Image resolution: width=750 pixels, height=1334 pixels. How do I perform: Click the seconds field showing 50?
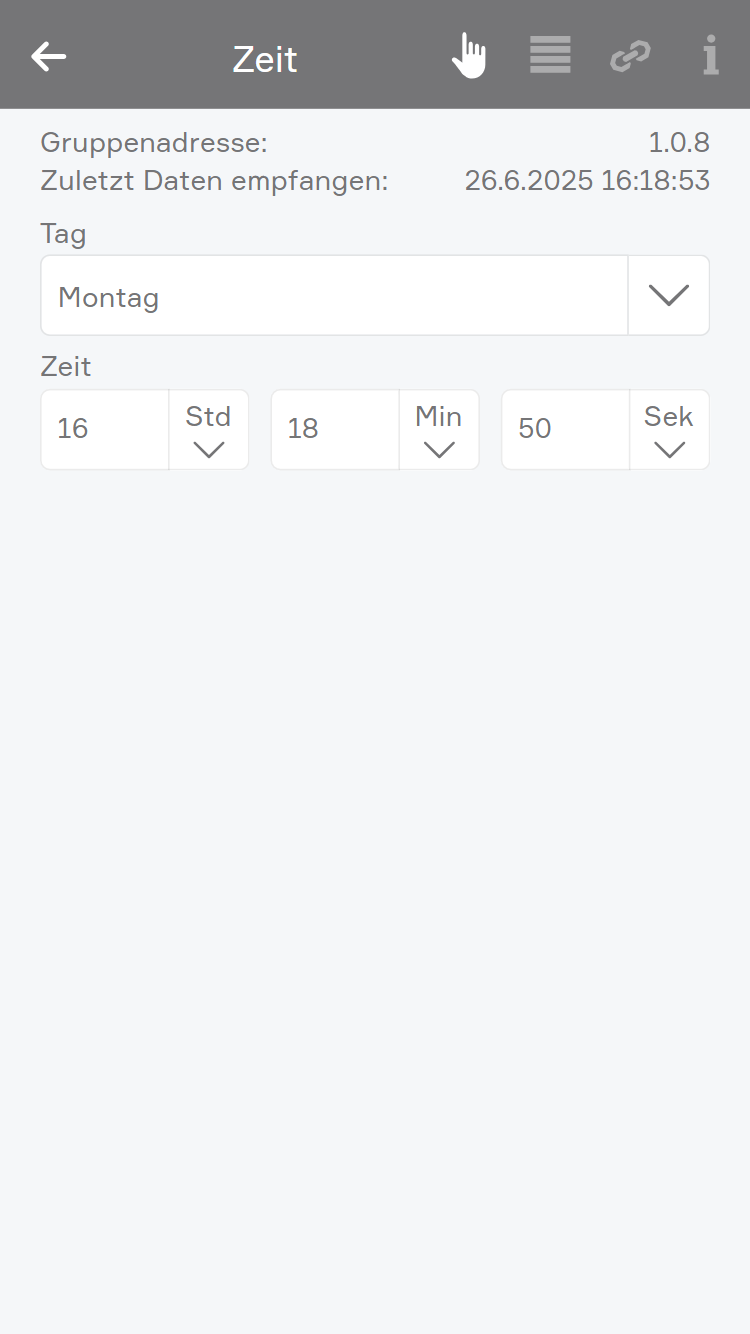click(565, 429)
